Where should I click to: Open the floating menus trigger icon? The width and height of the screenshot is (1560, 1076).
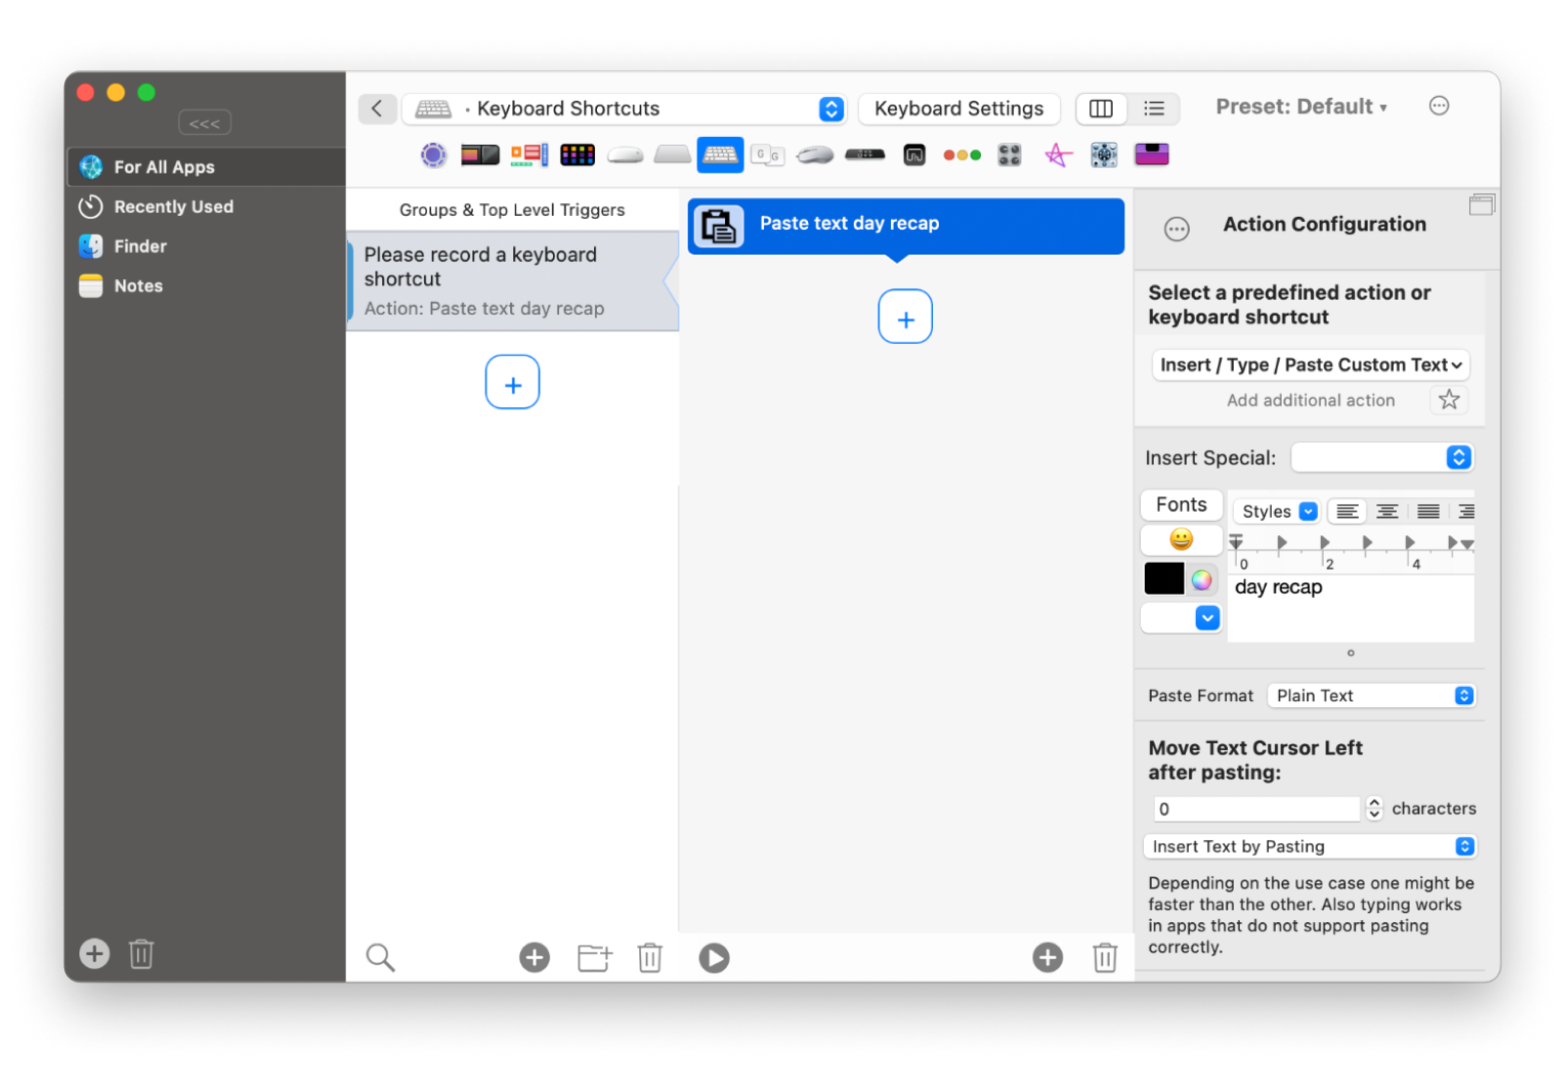[529, 155]
